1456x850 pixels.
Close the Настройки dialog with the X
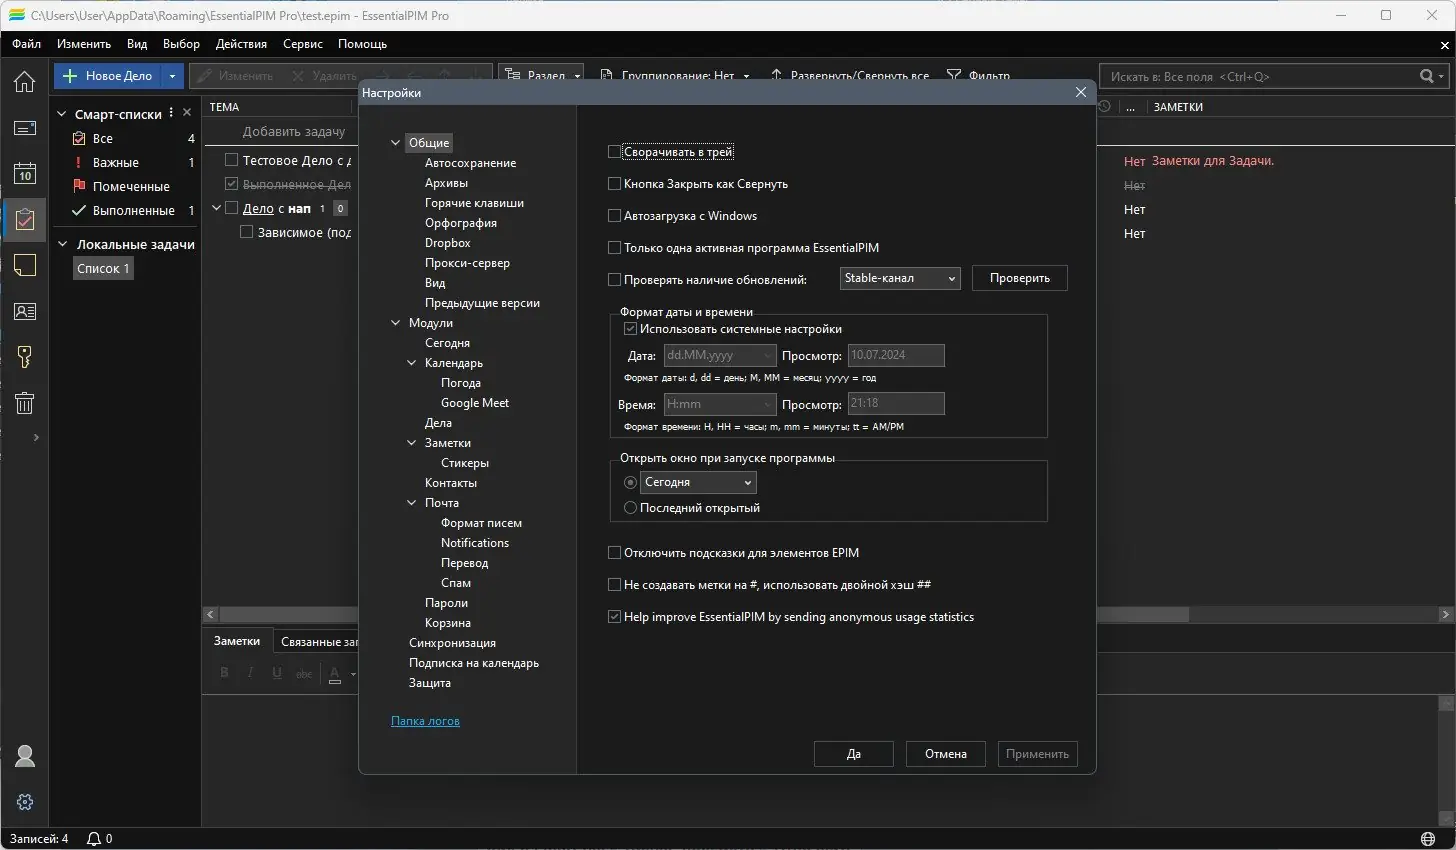click(x=1080, y=92)
